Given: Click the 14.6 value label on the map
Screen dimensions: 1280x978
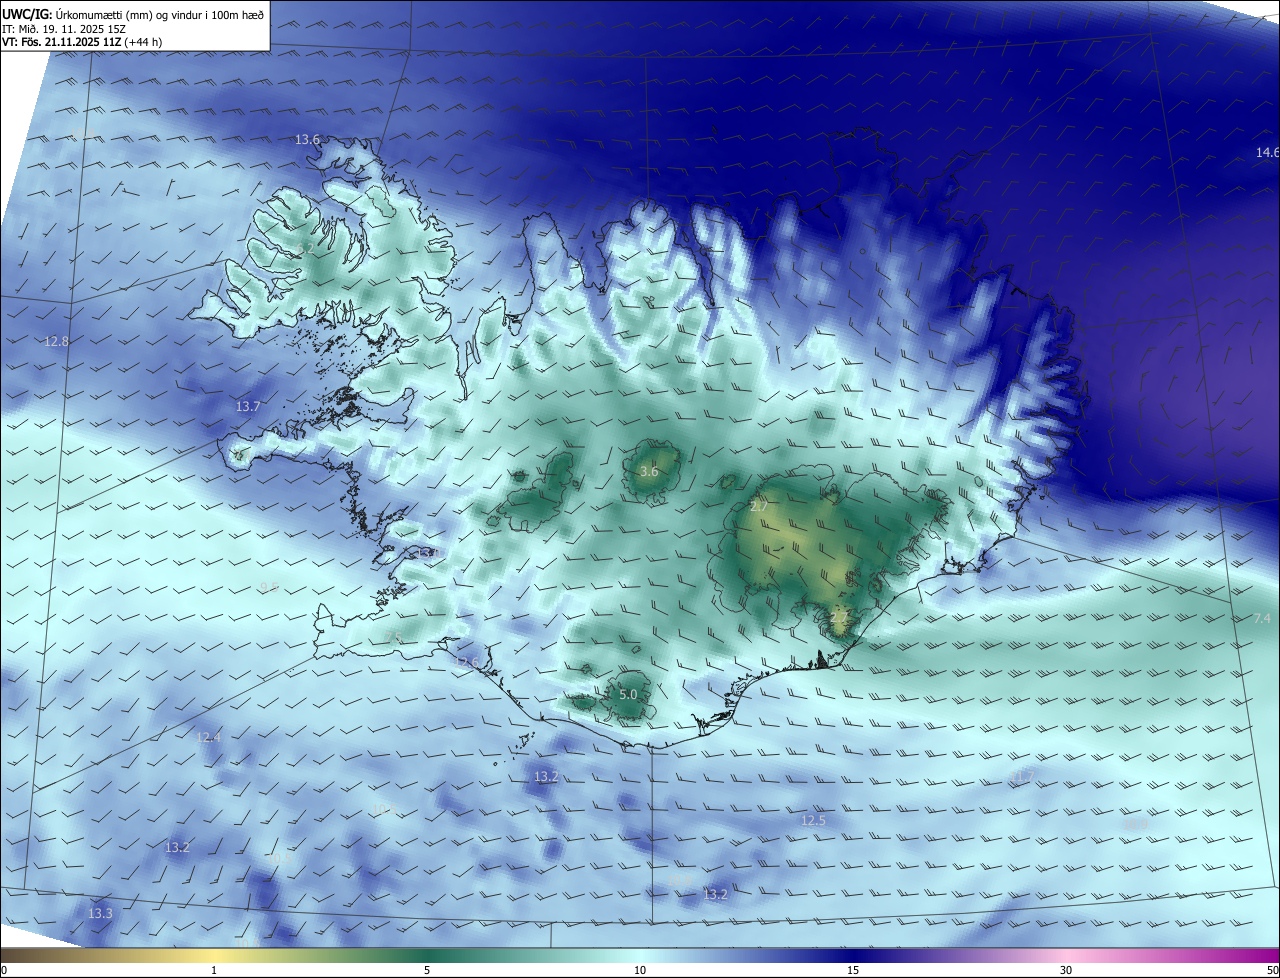Looking at the screenshot, I should coord(1267,152).
